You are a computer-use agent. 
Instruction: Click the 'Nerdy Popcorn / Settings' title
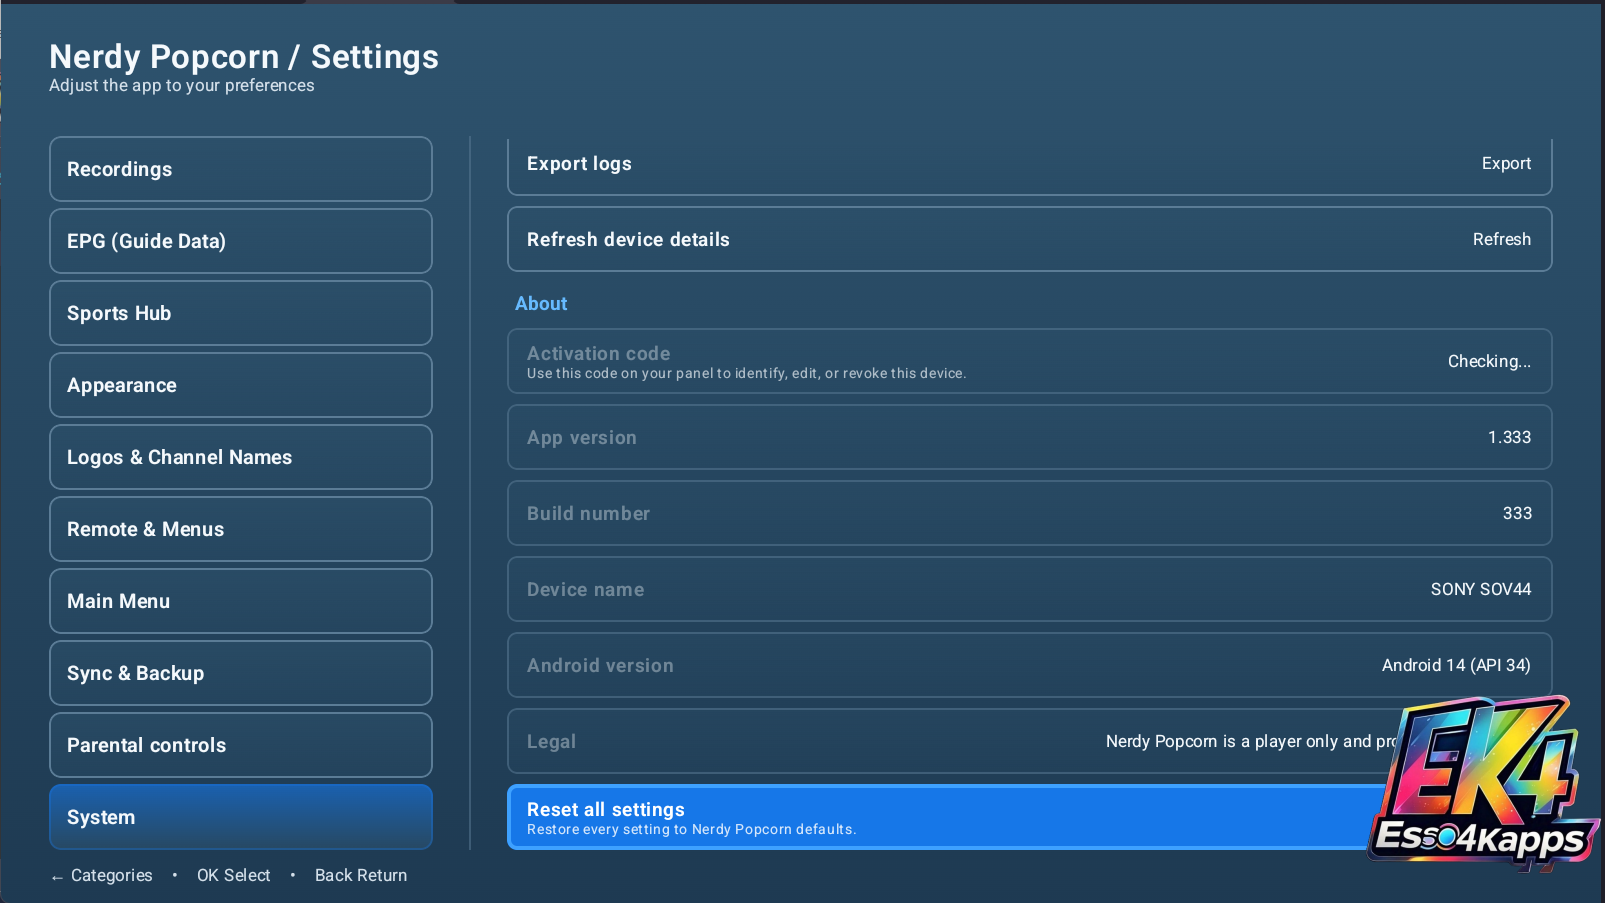[244, 57]
